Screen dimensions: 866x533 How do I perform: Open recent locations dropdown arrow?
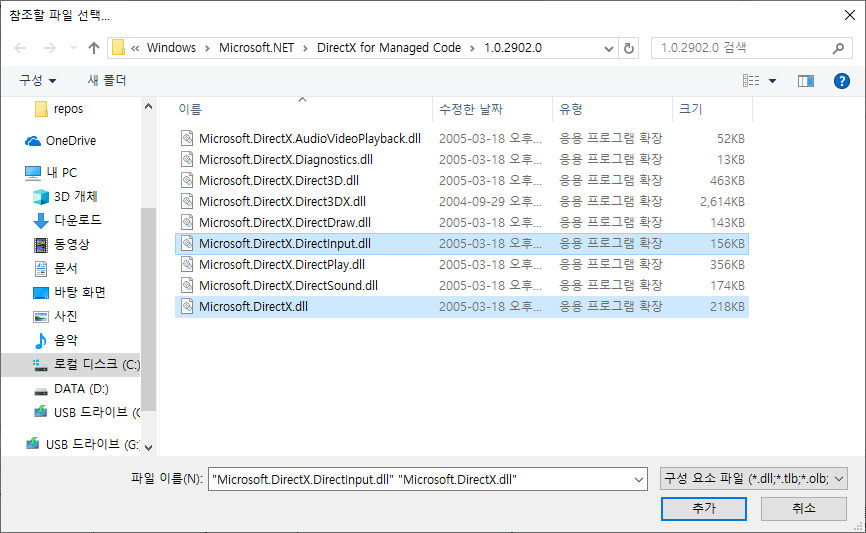click(x=73, y=48)
